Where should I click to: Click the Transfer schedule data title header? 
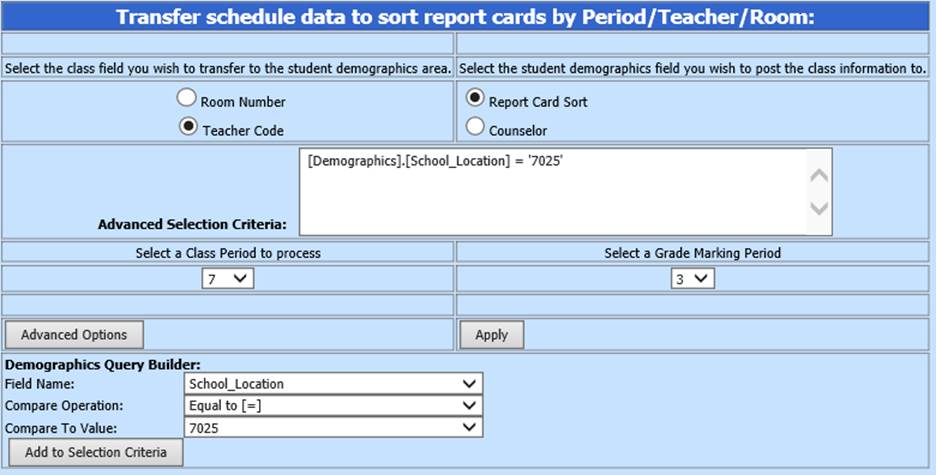466,17
